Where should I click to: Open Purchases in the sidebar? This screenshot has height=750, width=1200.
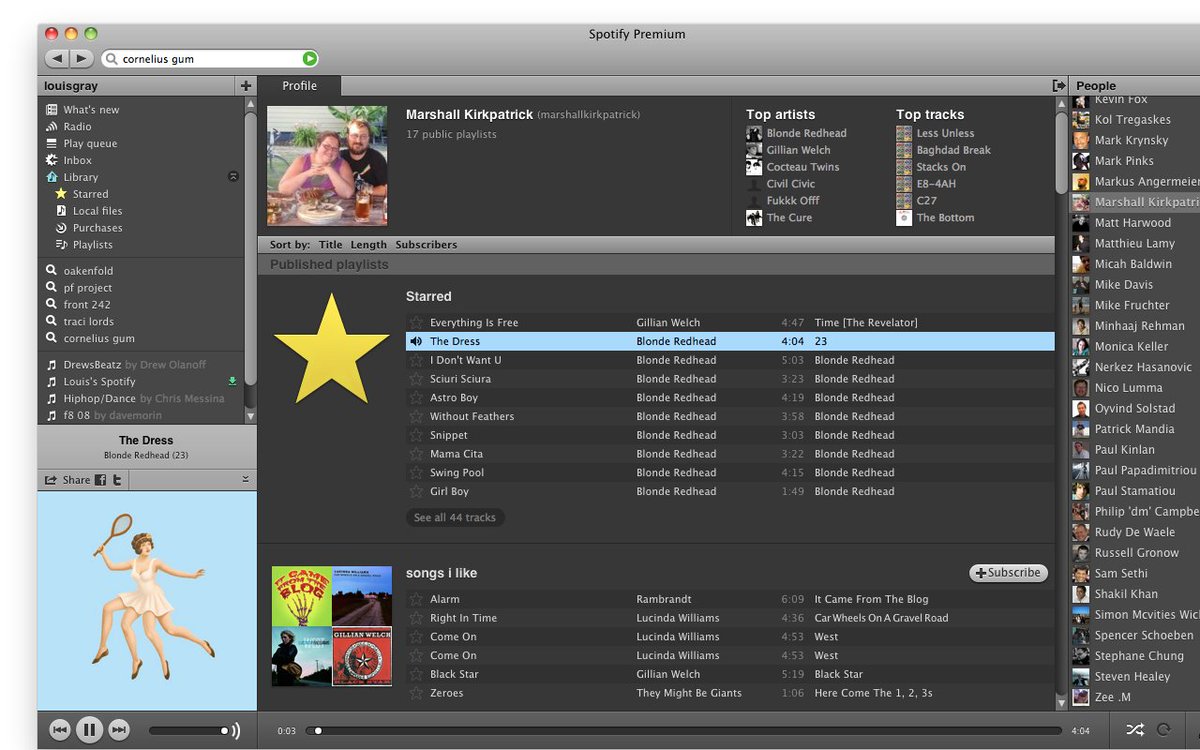97,229
